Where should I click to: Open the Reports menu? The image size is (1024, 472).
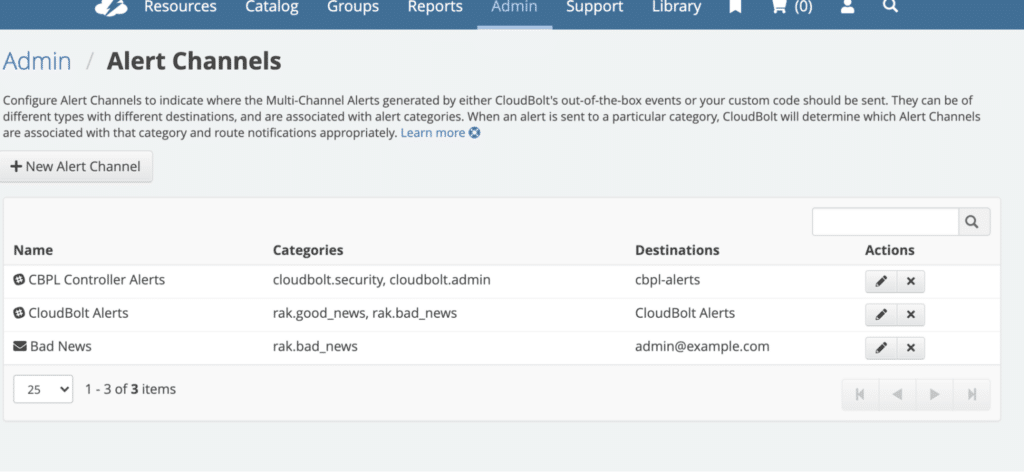pos(435,7)
